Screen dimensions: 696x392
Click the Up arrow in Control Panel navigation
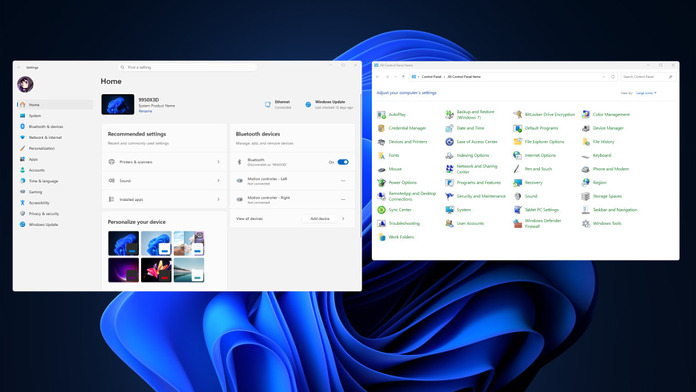(x=403, y=77)
